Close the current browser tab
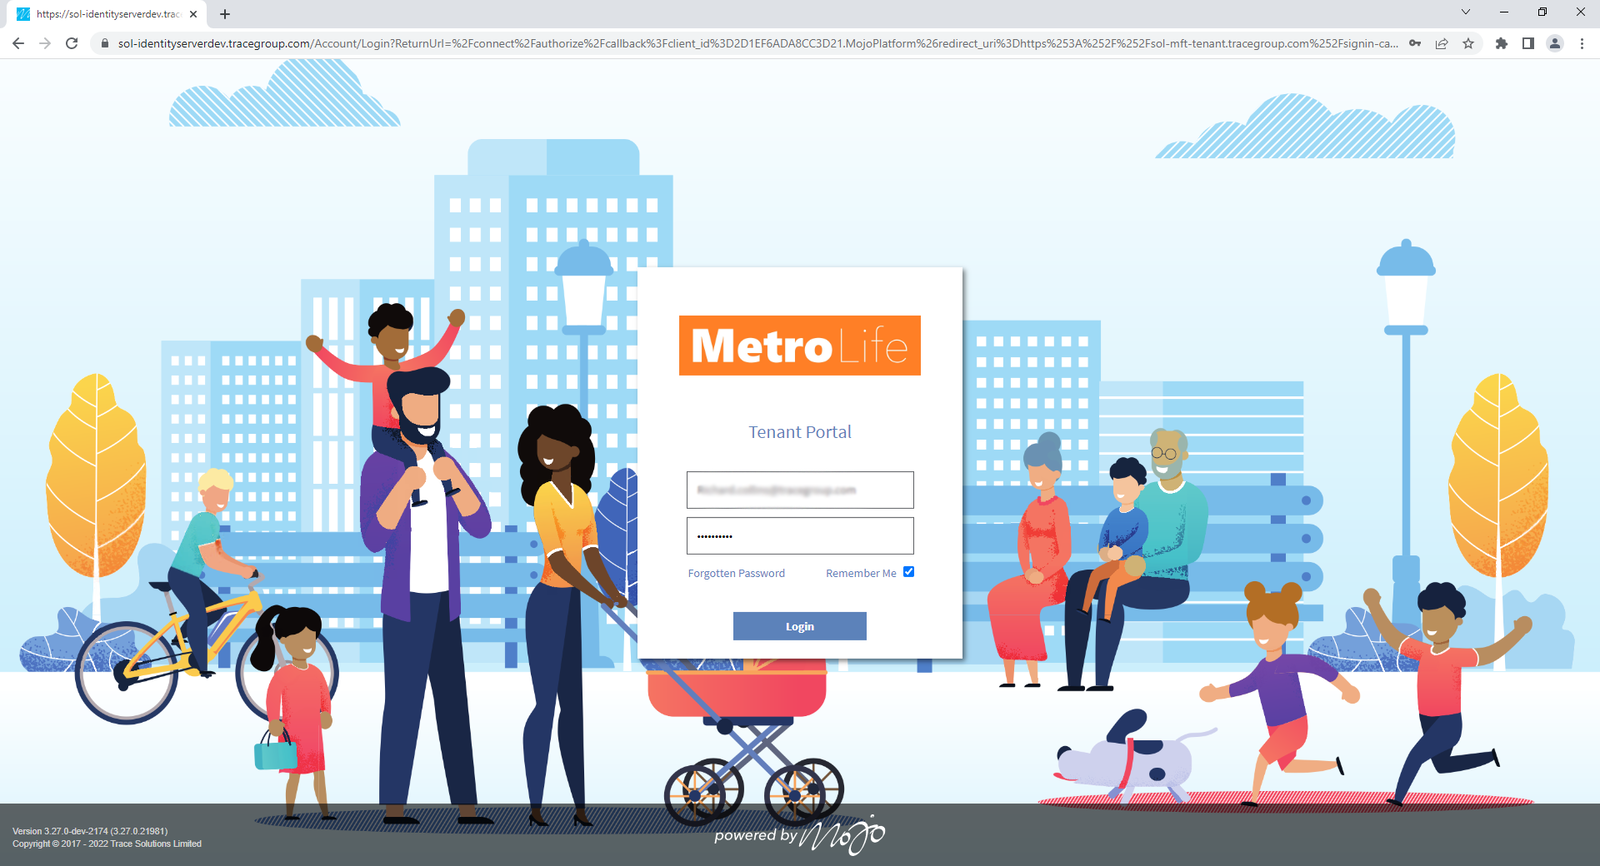This screenshot has height=866, width=1600. pos(194,14)
